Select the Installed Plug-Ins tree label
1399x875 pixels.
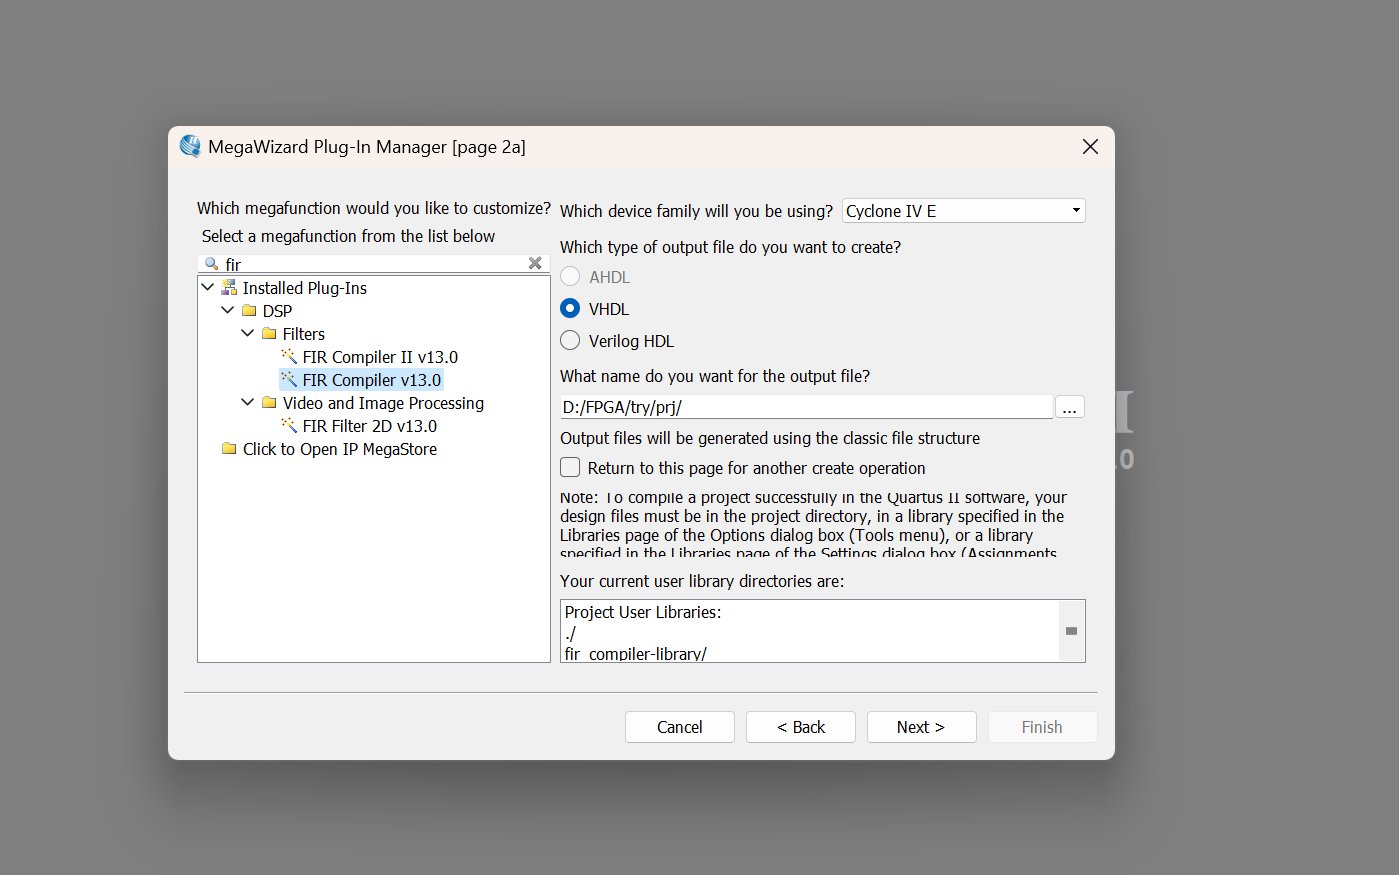click(305, 288)
